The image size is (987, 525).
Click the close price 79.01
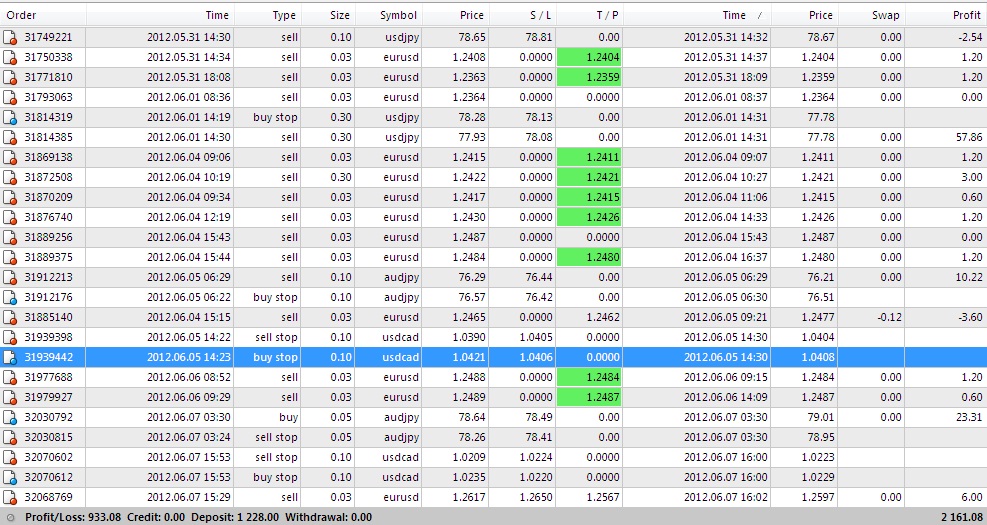pos(821,417)
